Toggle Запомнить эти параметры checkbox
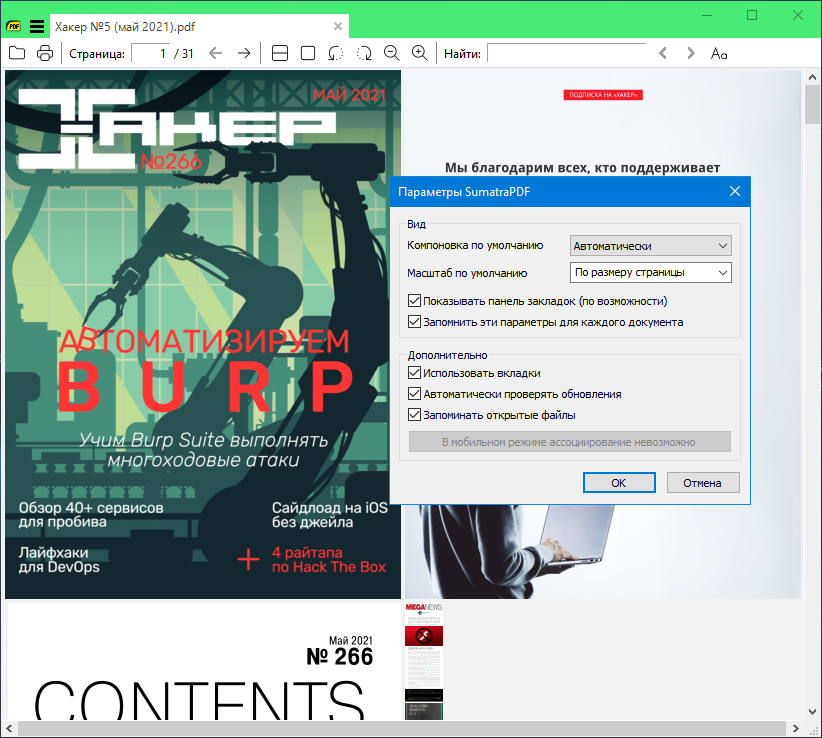The height and width of the screenshot is (738, 822). [414, 322]
